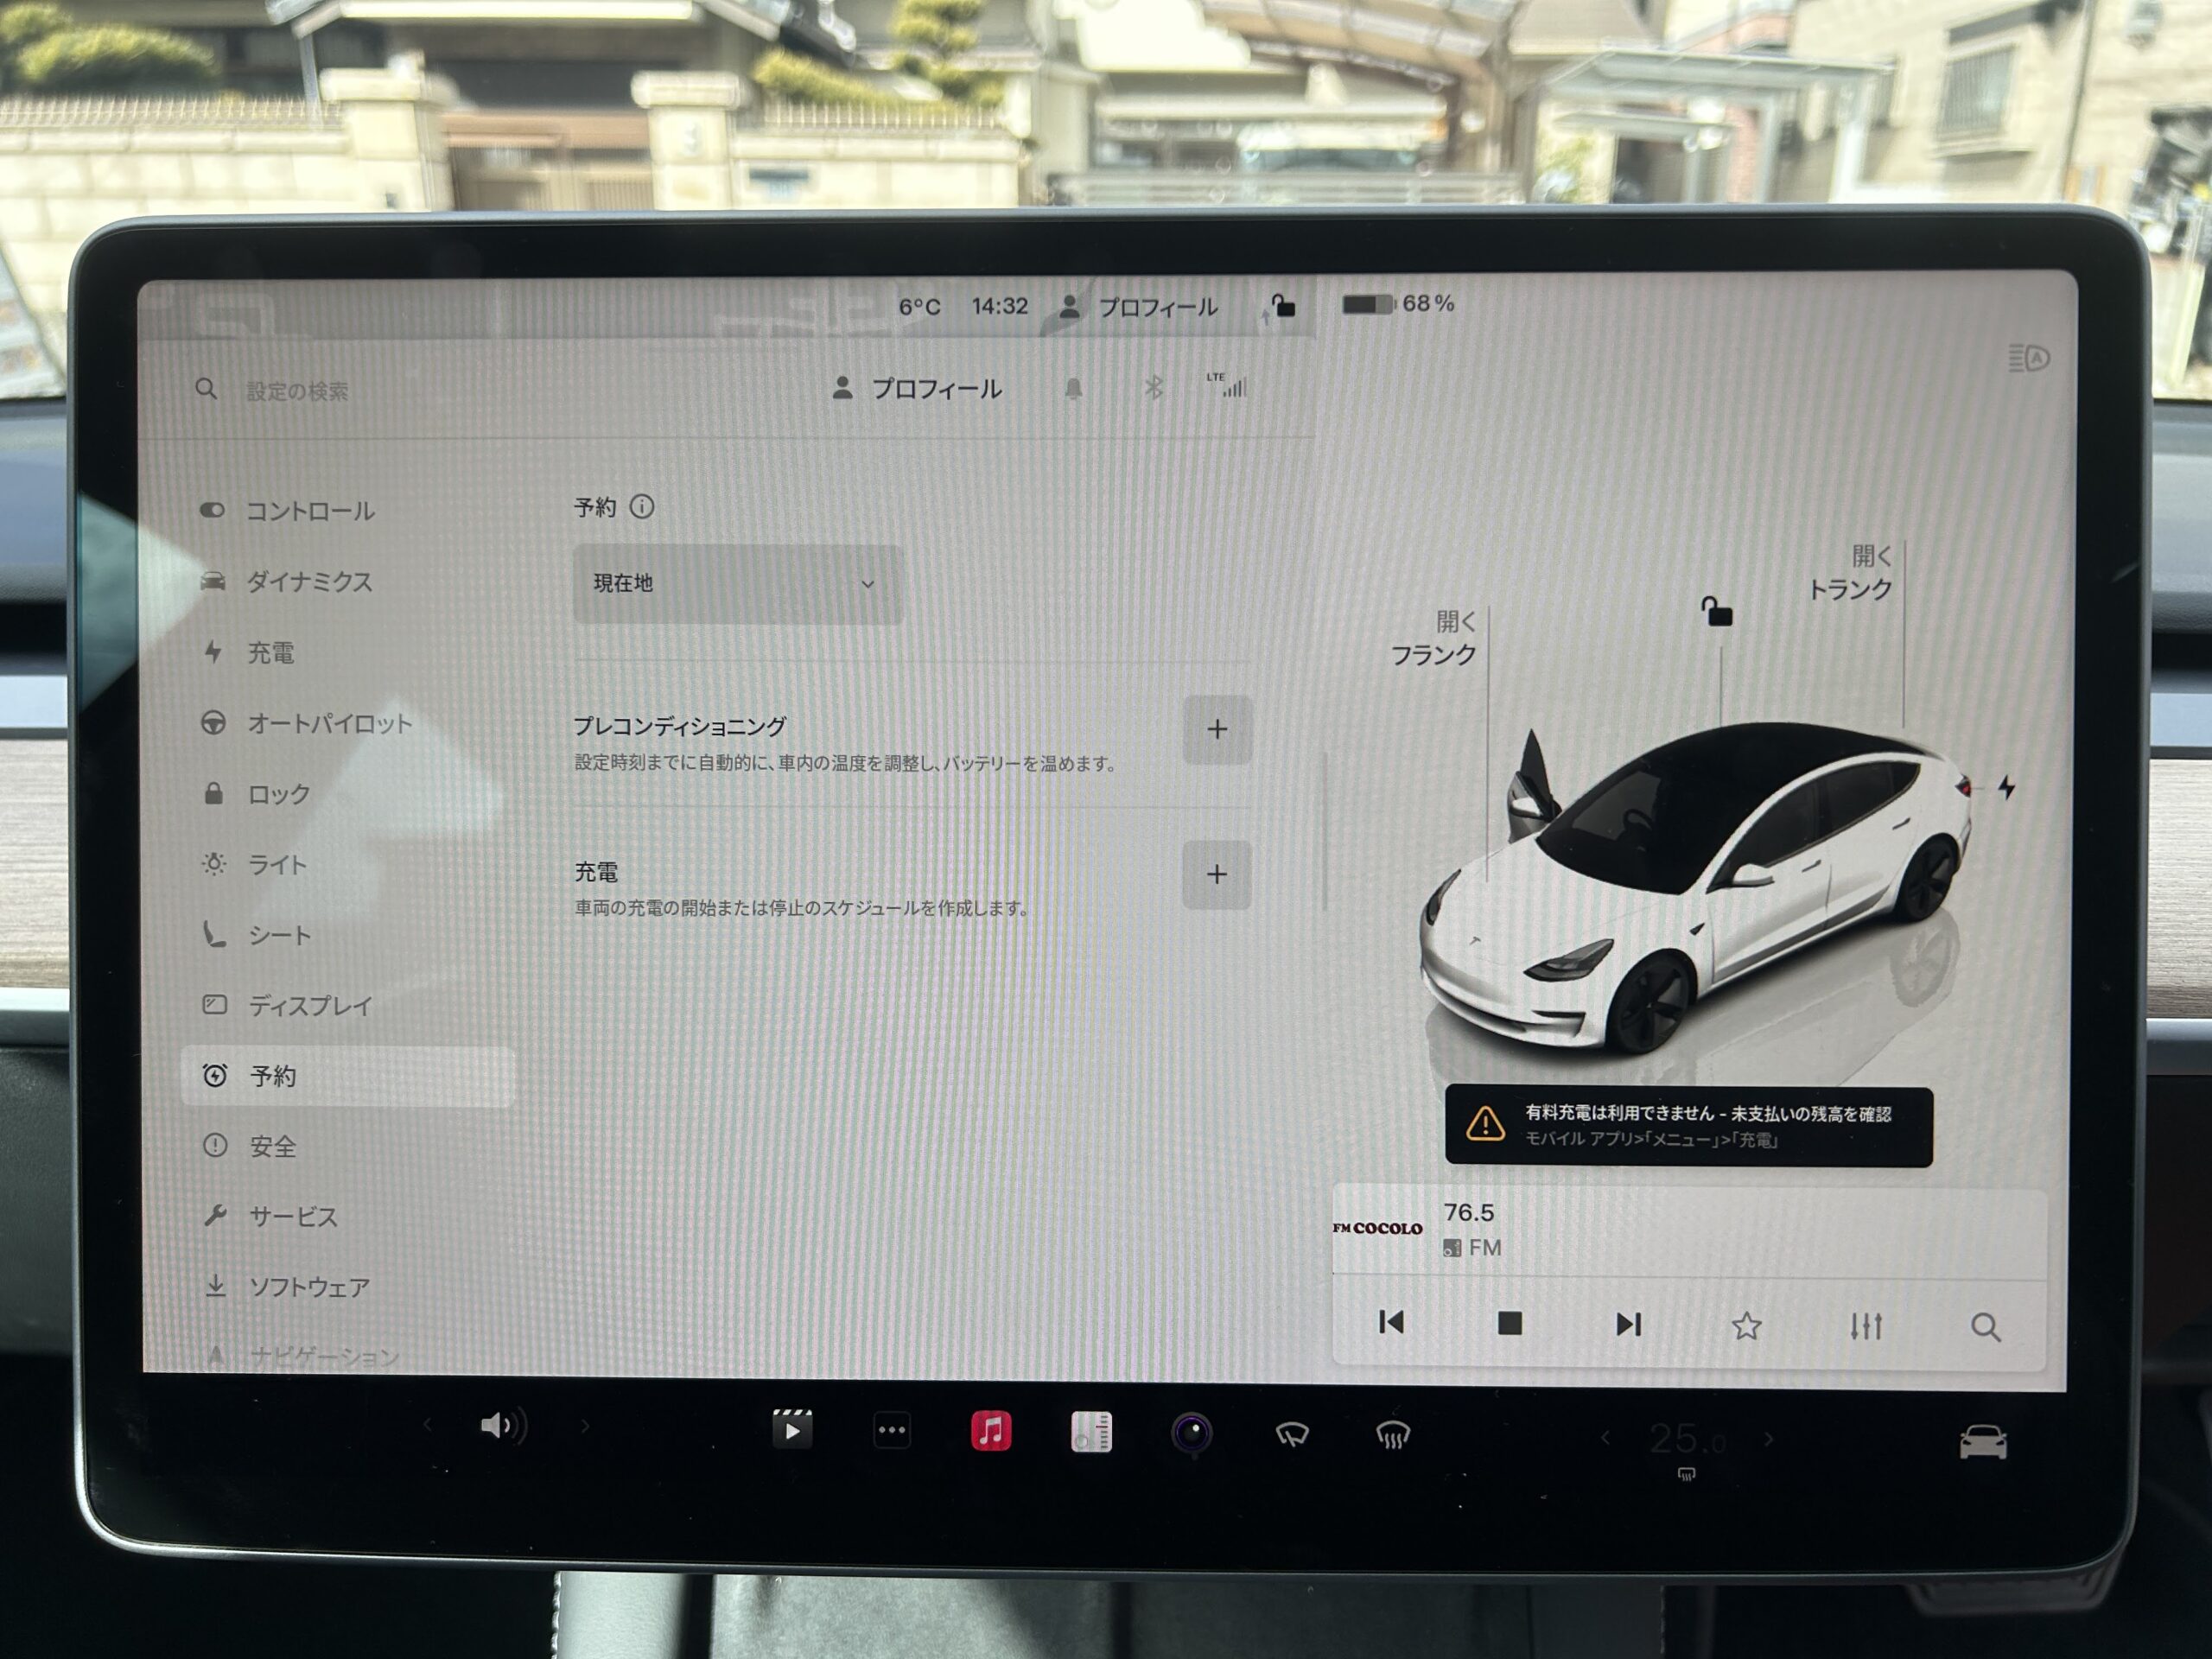Screen dimensions: 2212x1659
Task: Open プロフィール in the top status bar
Action: (1138, 307)
